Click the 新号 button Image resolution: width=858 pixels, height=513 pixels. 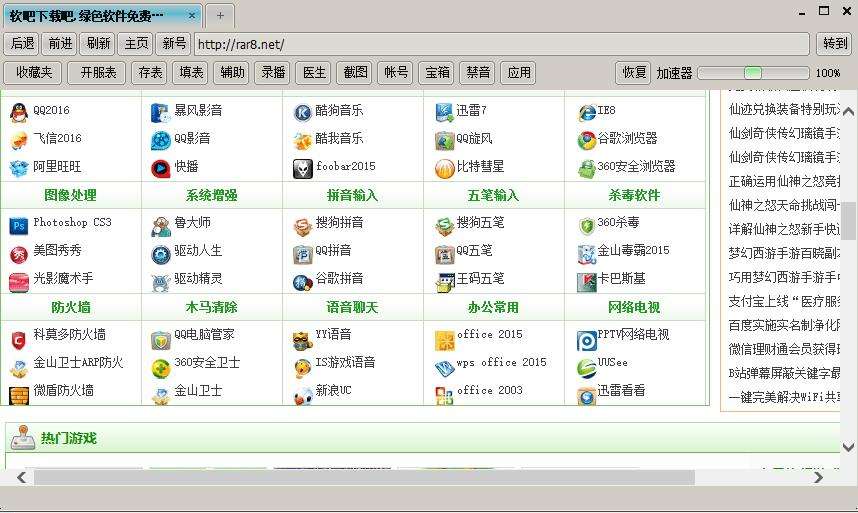pos(174,44)
